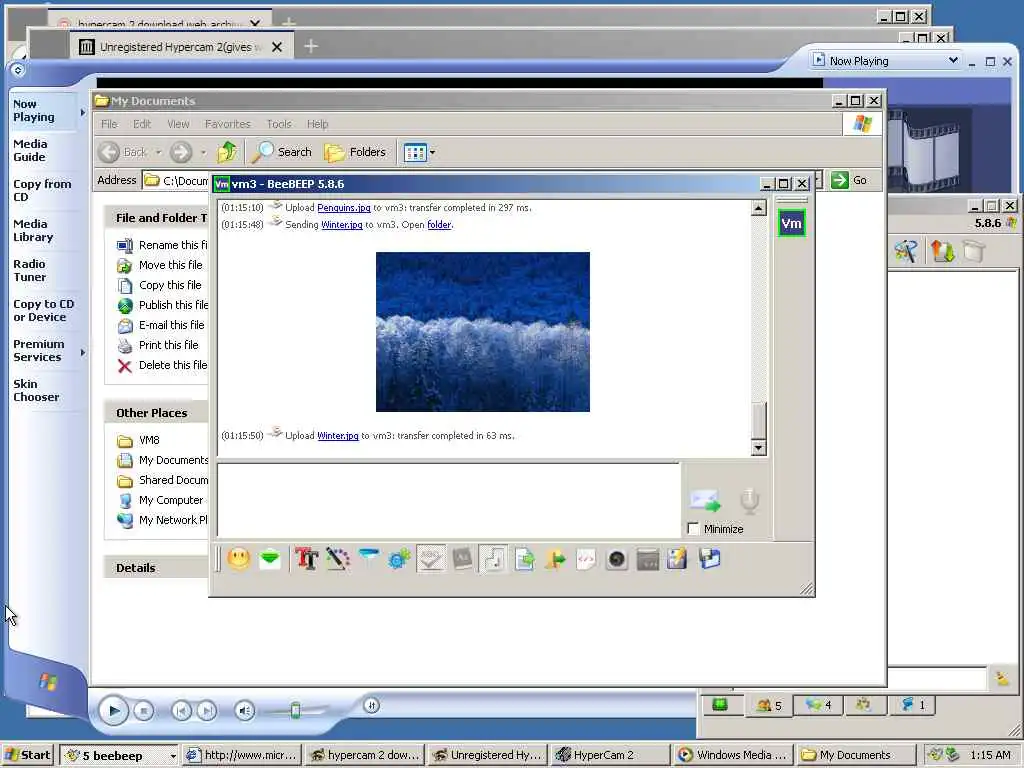Click the microphone voice message icon
Screen dimensions: 1024x768
[750, 501]
